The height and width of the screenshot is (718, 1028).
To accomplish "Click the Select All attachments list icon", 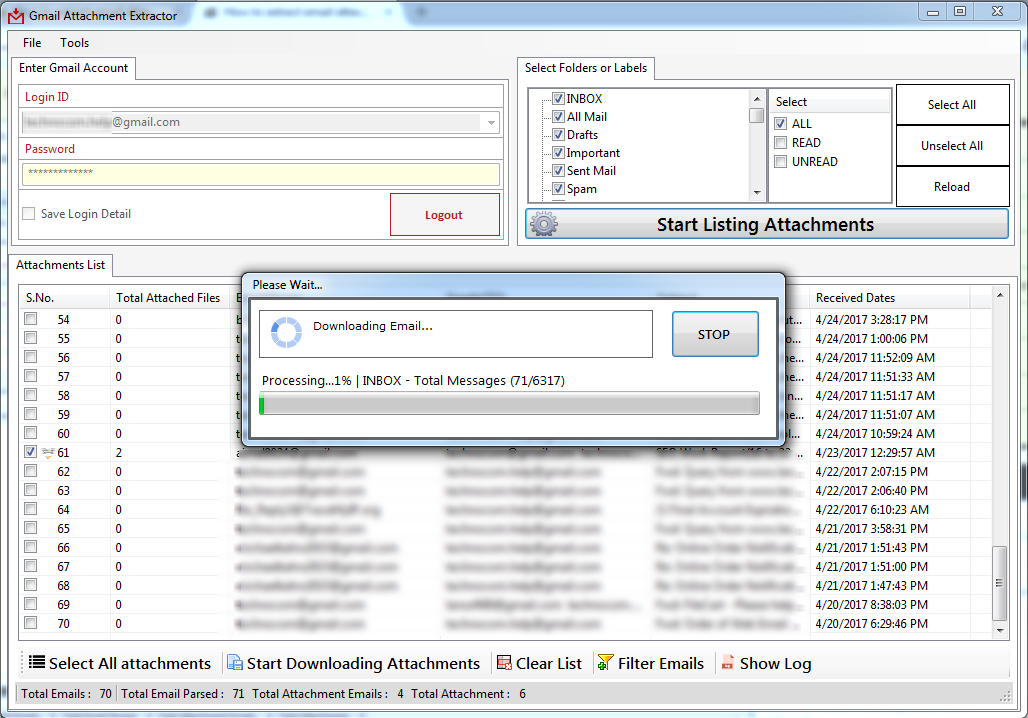I will tap(37, 663).
